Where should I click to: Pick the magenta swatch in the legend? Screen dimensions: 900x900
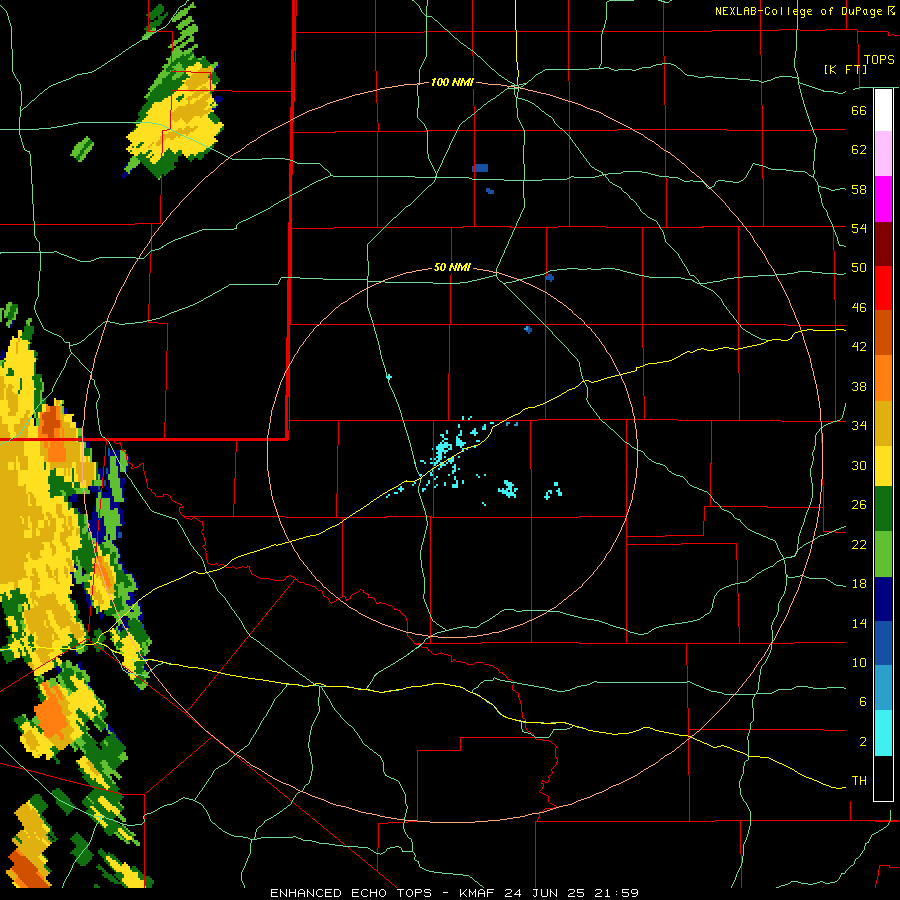point(883,199)
